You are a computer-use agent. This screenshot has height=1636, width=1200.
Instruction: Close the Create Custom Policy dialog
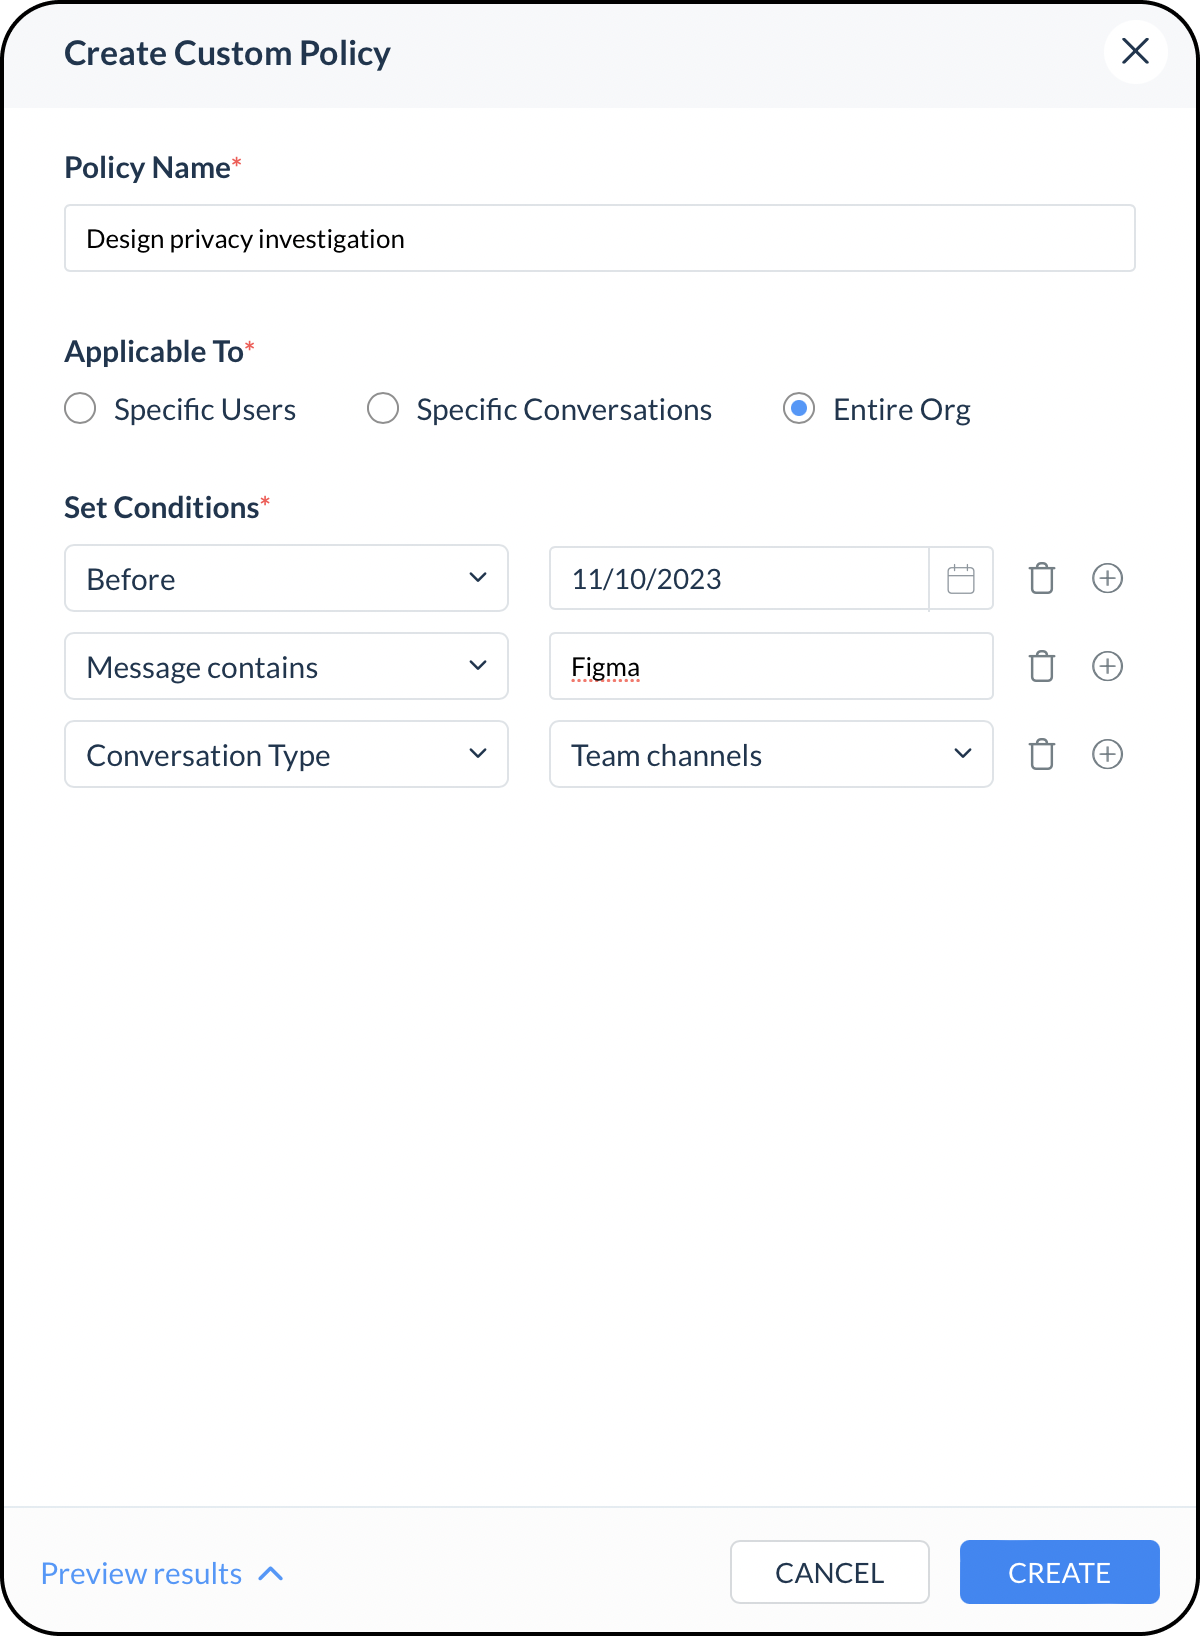pyautogui.click(x=1135, y=51)
